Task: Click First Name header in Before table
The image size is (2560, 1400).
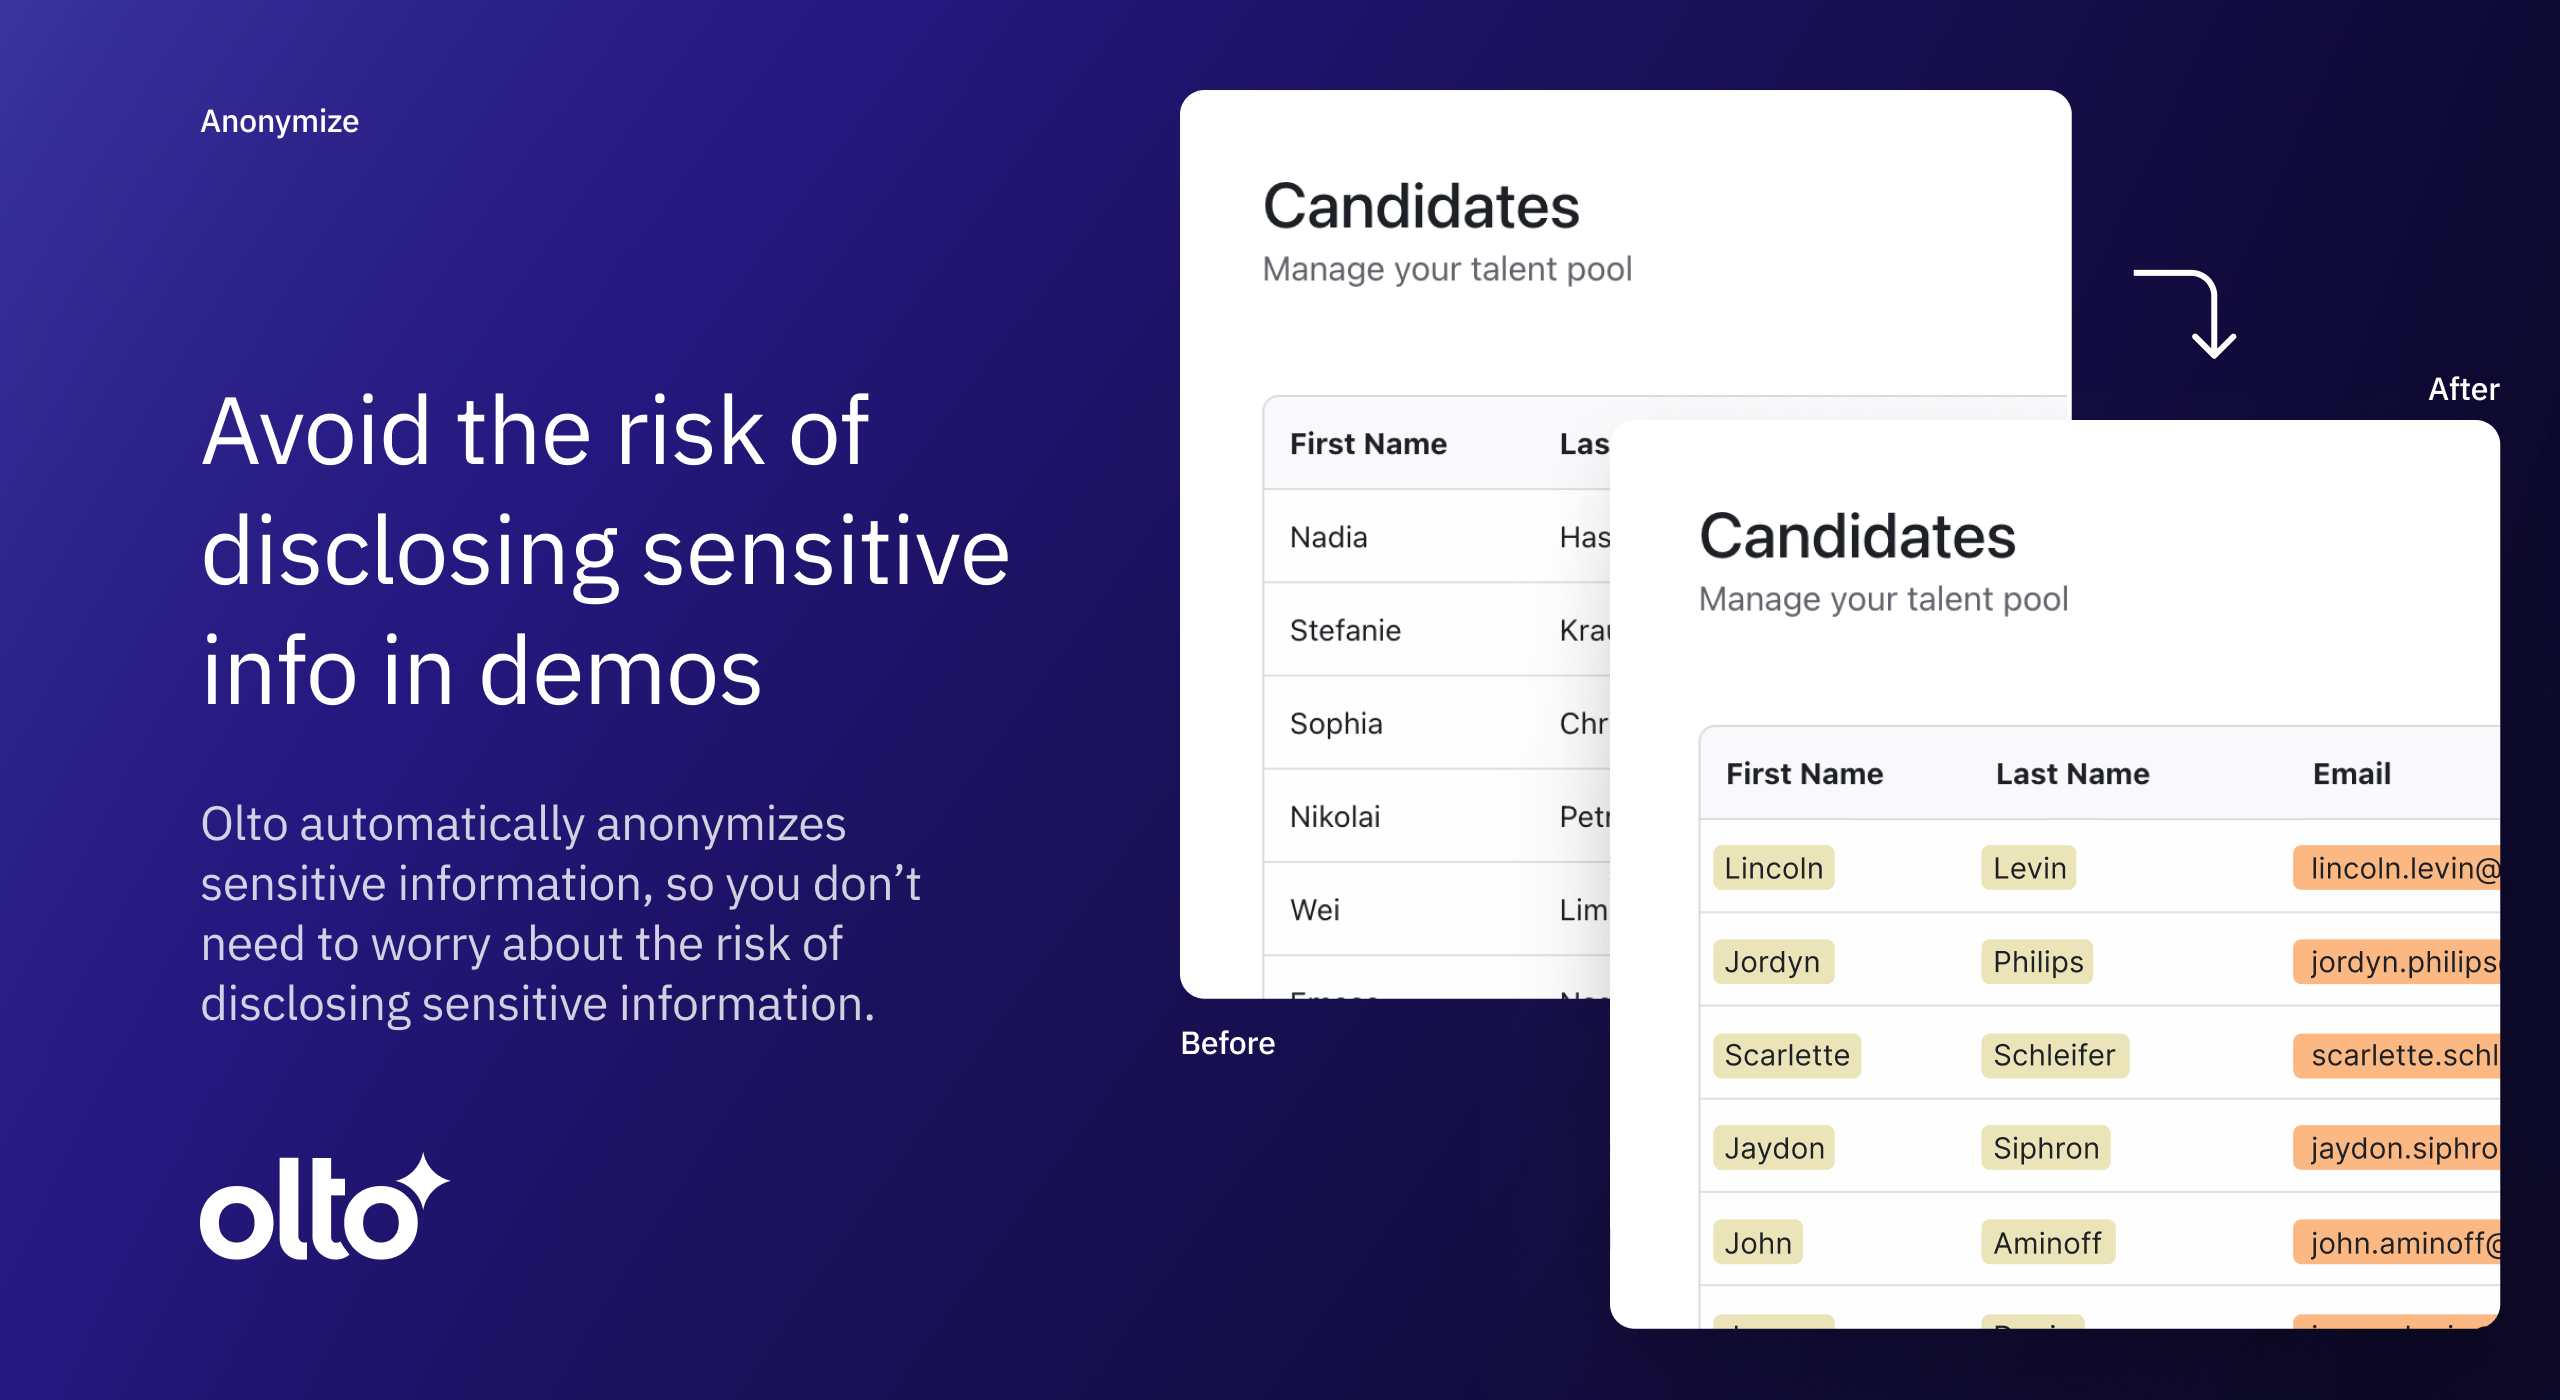Action: click(1368, 443)
